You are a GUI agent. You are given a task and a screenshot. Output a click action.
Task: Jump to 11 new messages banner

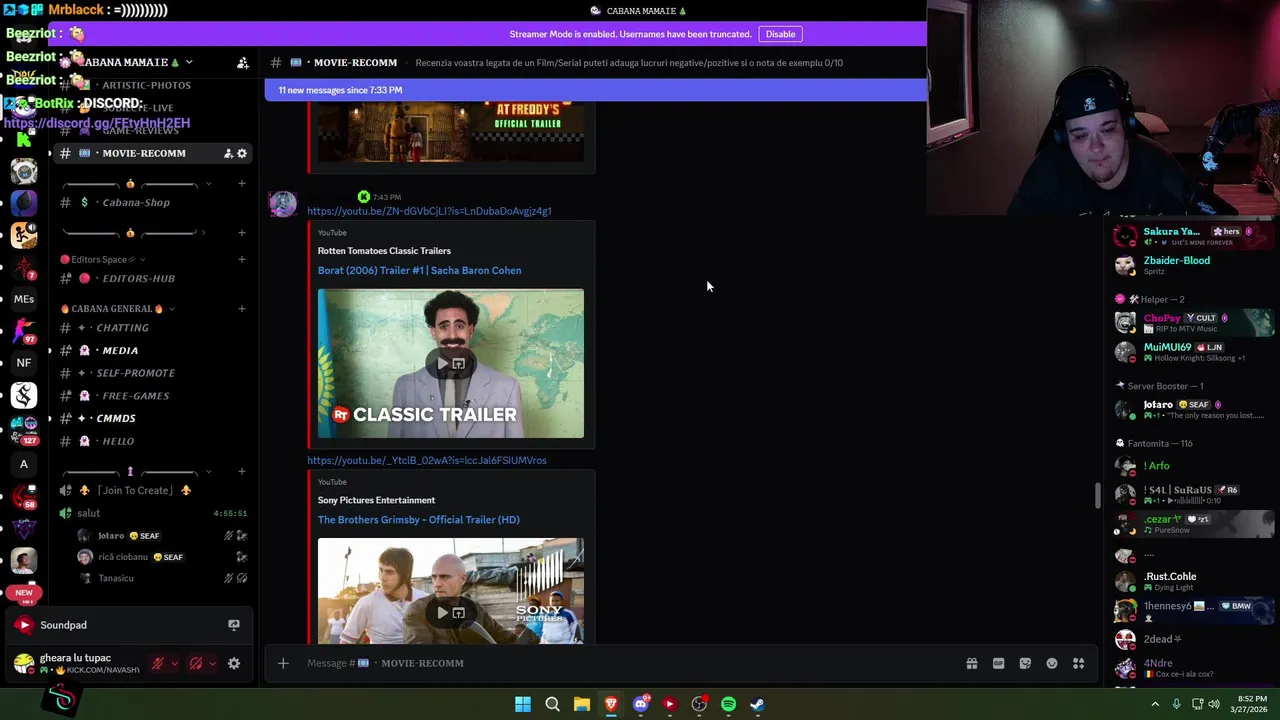tap(596, 90)
